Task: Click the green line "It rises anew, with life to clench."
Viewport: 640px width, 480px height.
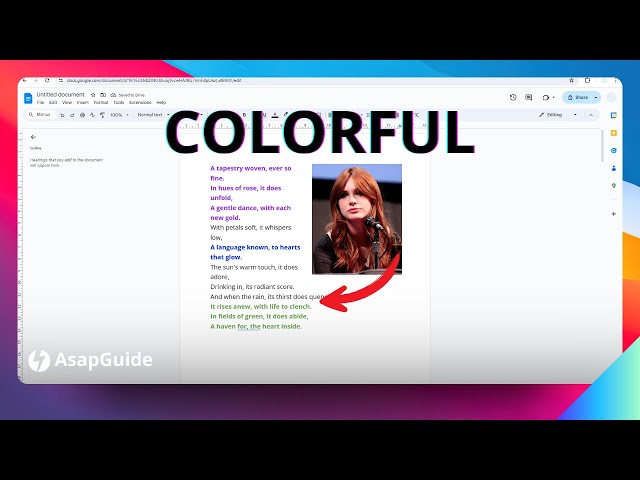Action: point(261,307)
